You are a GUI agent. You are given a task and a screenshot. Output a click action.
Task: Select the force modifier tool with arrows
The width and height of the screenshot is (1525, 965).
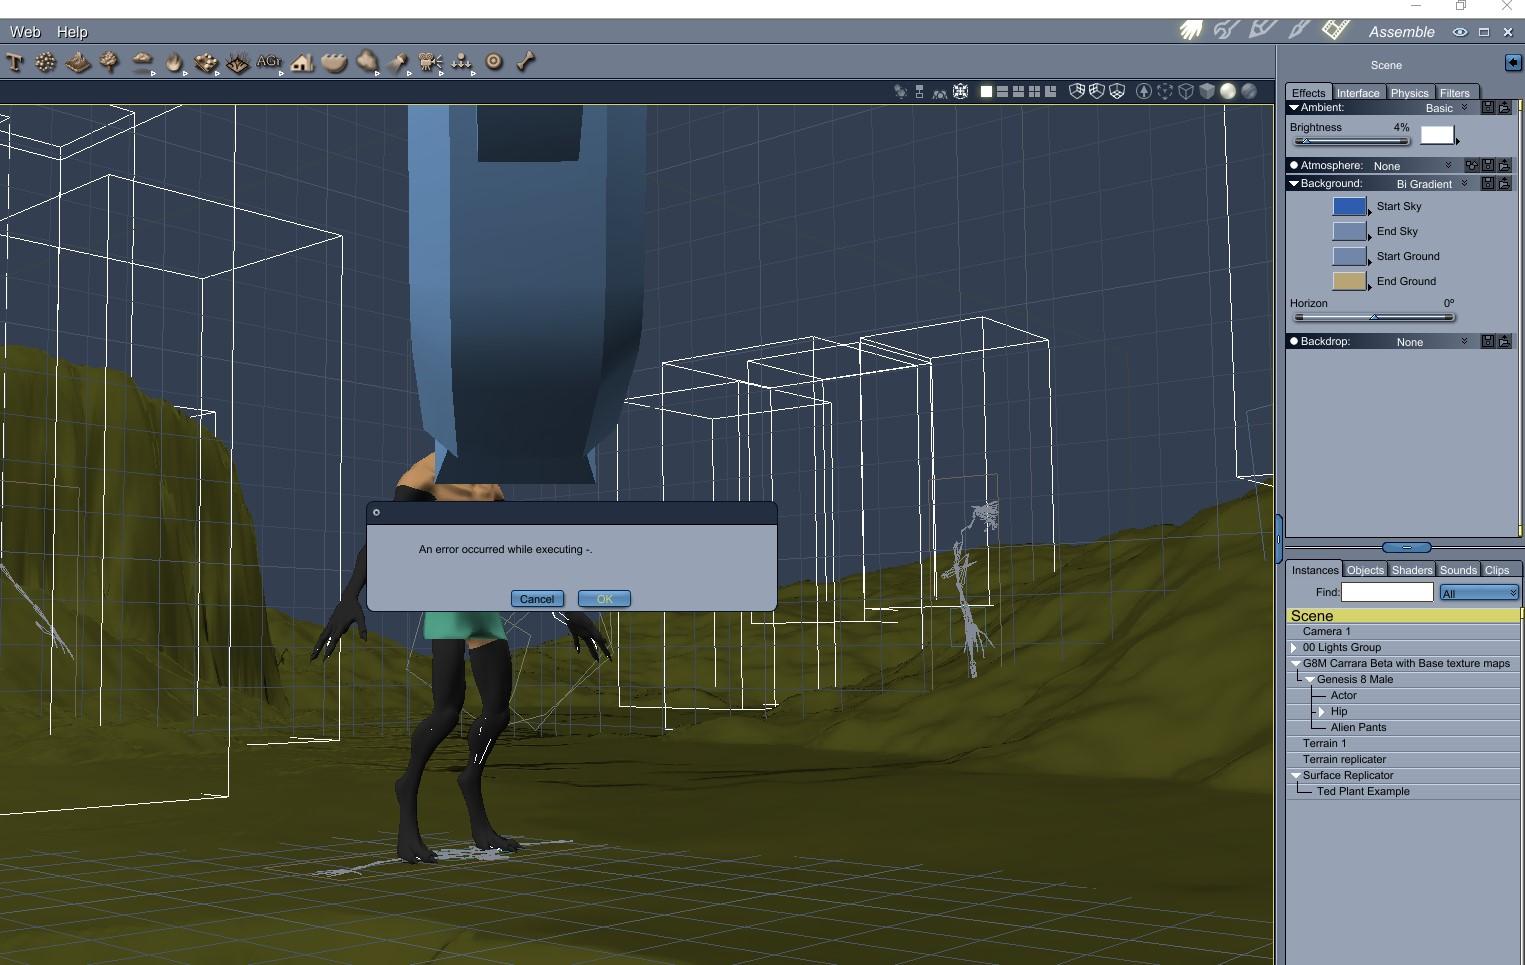(461, 62)
